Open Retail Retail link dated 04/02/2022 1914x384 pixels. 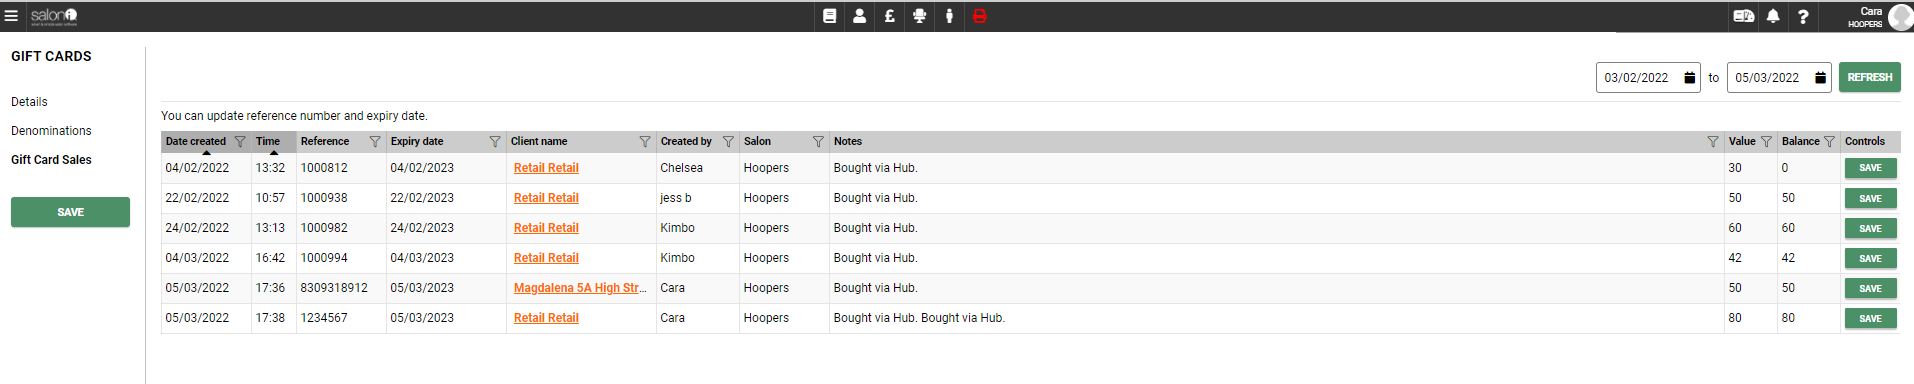546,168
